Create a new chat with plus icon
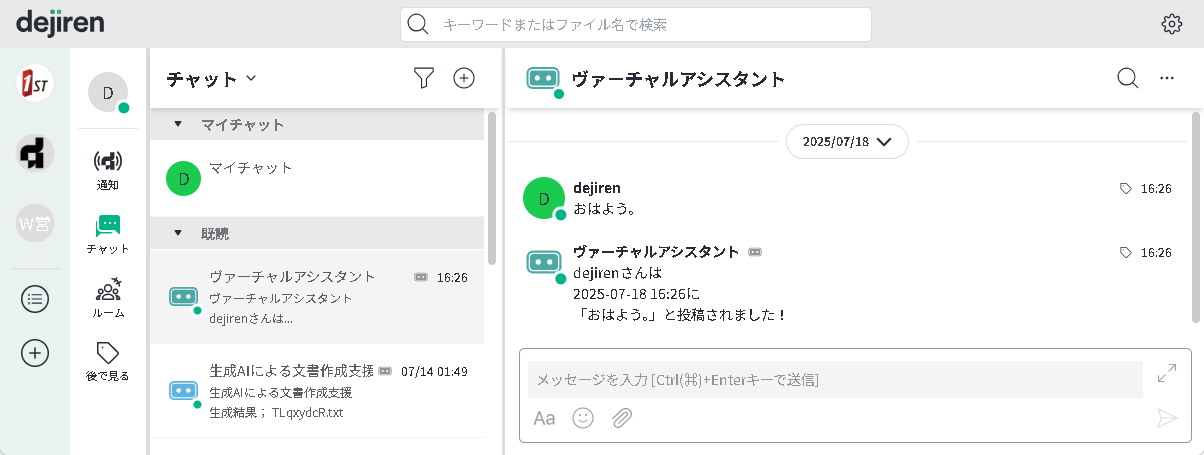Image resolution: width=1204 pixels, height=455 pixels. point(464,78)
